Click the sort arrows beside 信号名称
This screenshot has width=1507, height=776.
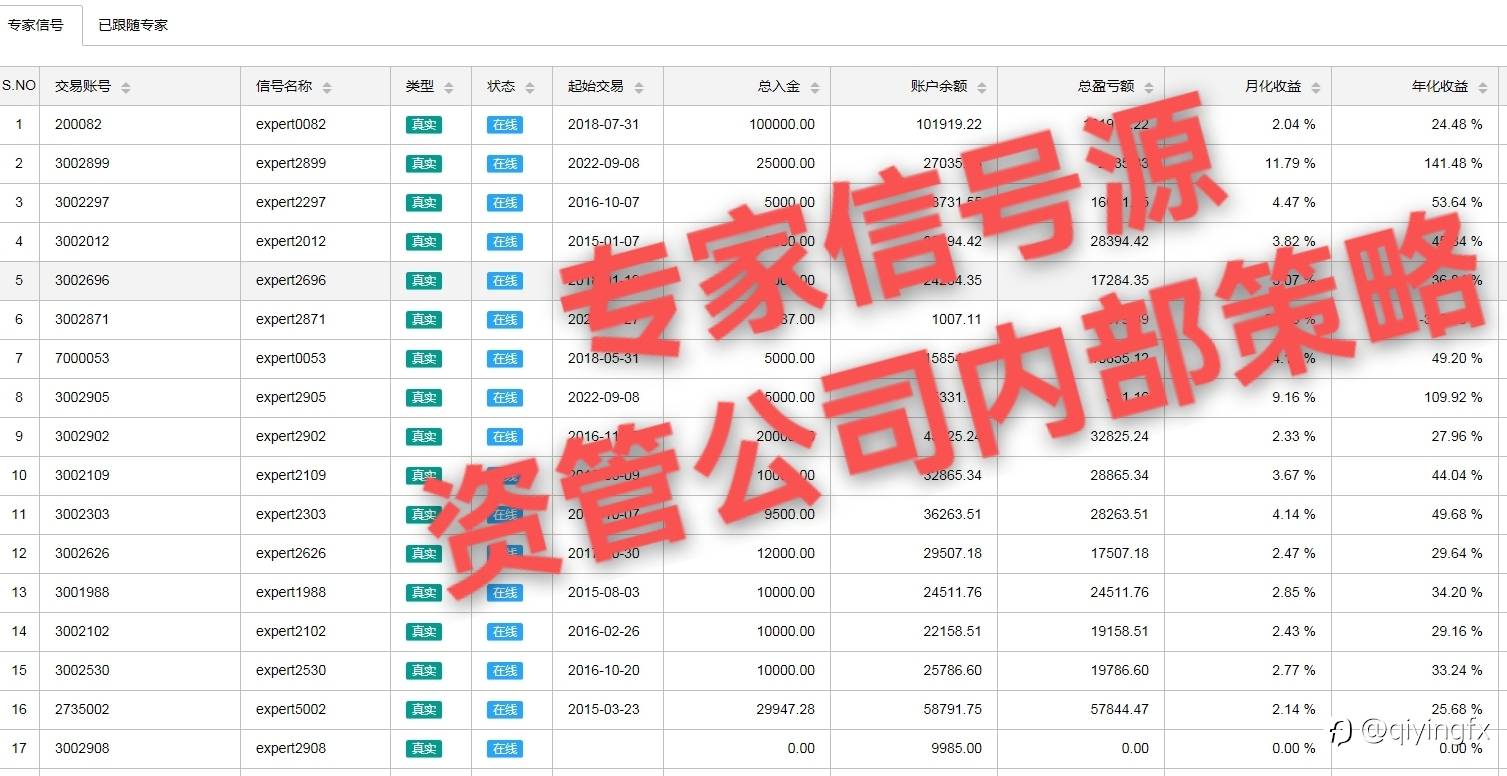pos(327,88)
